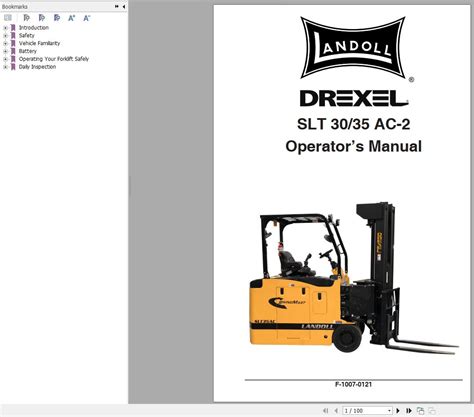This screenshot has height=417, width=474.
Task: Expand Operating Your Forklift Safely bookmark
Action: pyautogui.click(x=5, y=59)
